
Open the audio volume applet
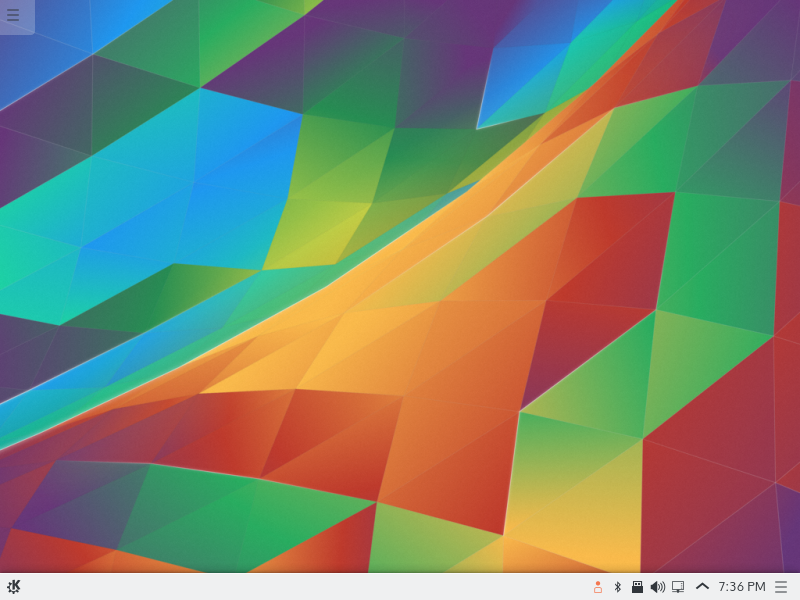pos(657,587)
